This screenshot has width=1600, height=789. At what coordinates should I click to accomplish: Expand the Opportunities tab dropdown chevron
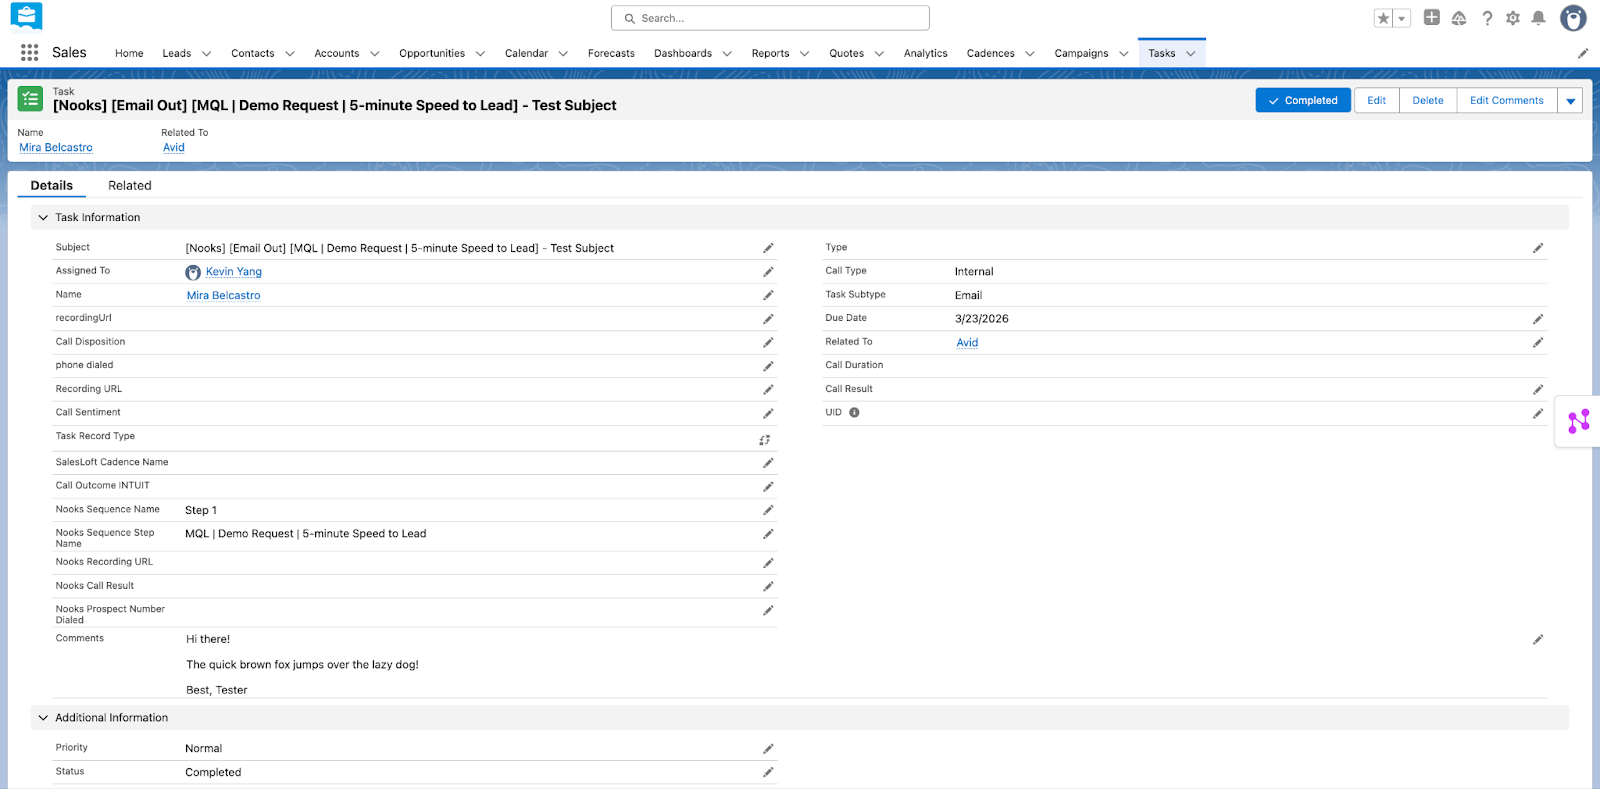[x=480, y=54]
